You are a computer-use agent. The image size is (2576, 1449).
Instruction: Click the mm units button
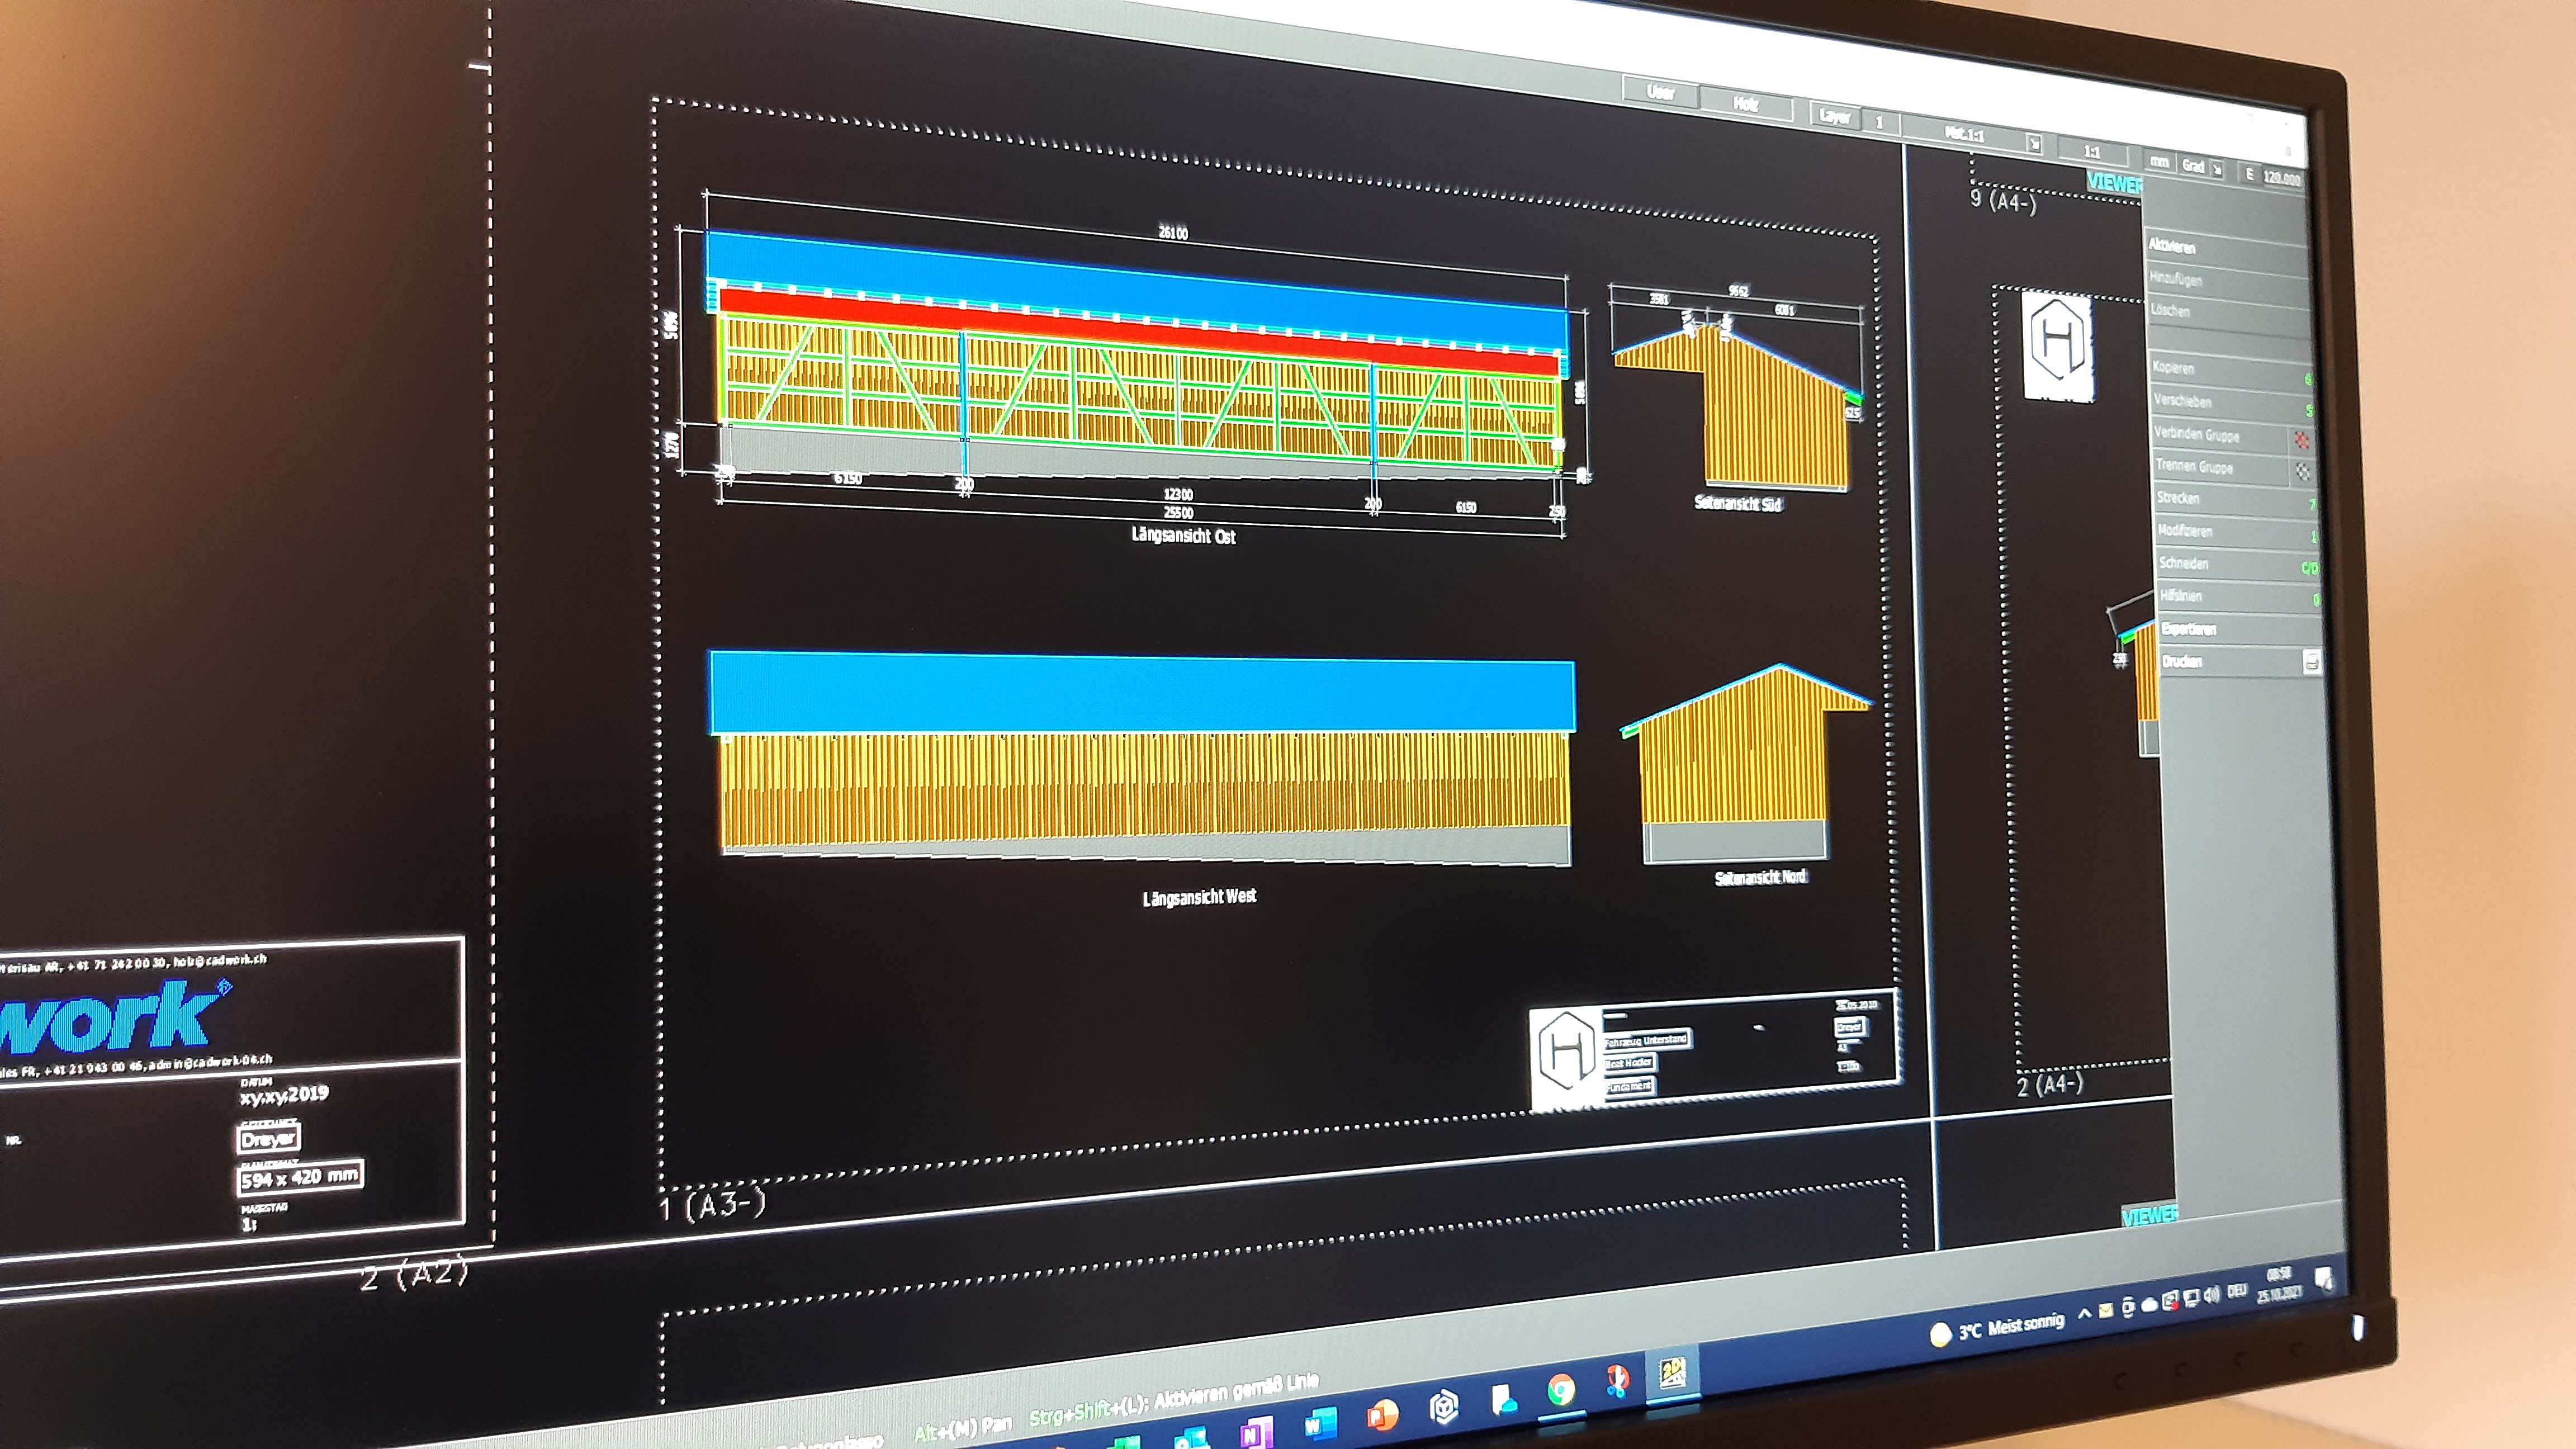[2159, 162]
